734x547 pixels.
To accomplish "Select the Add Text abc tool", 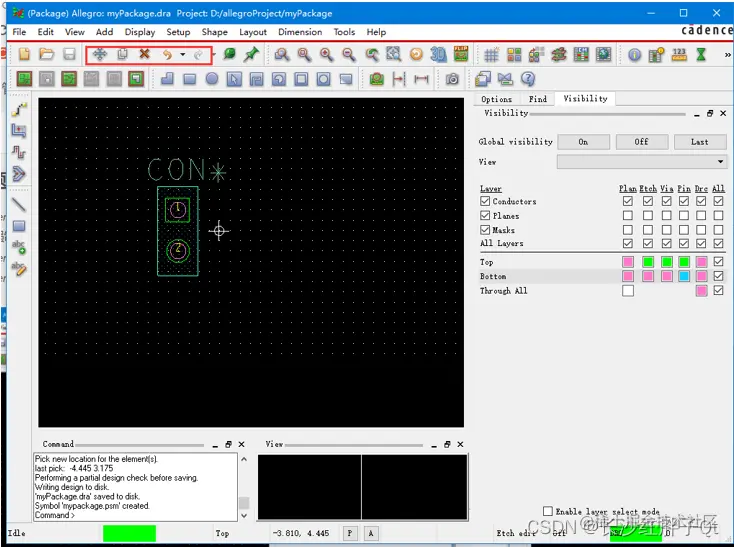I will point(19,247).
